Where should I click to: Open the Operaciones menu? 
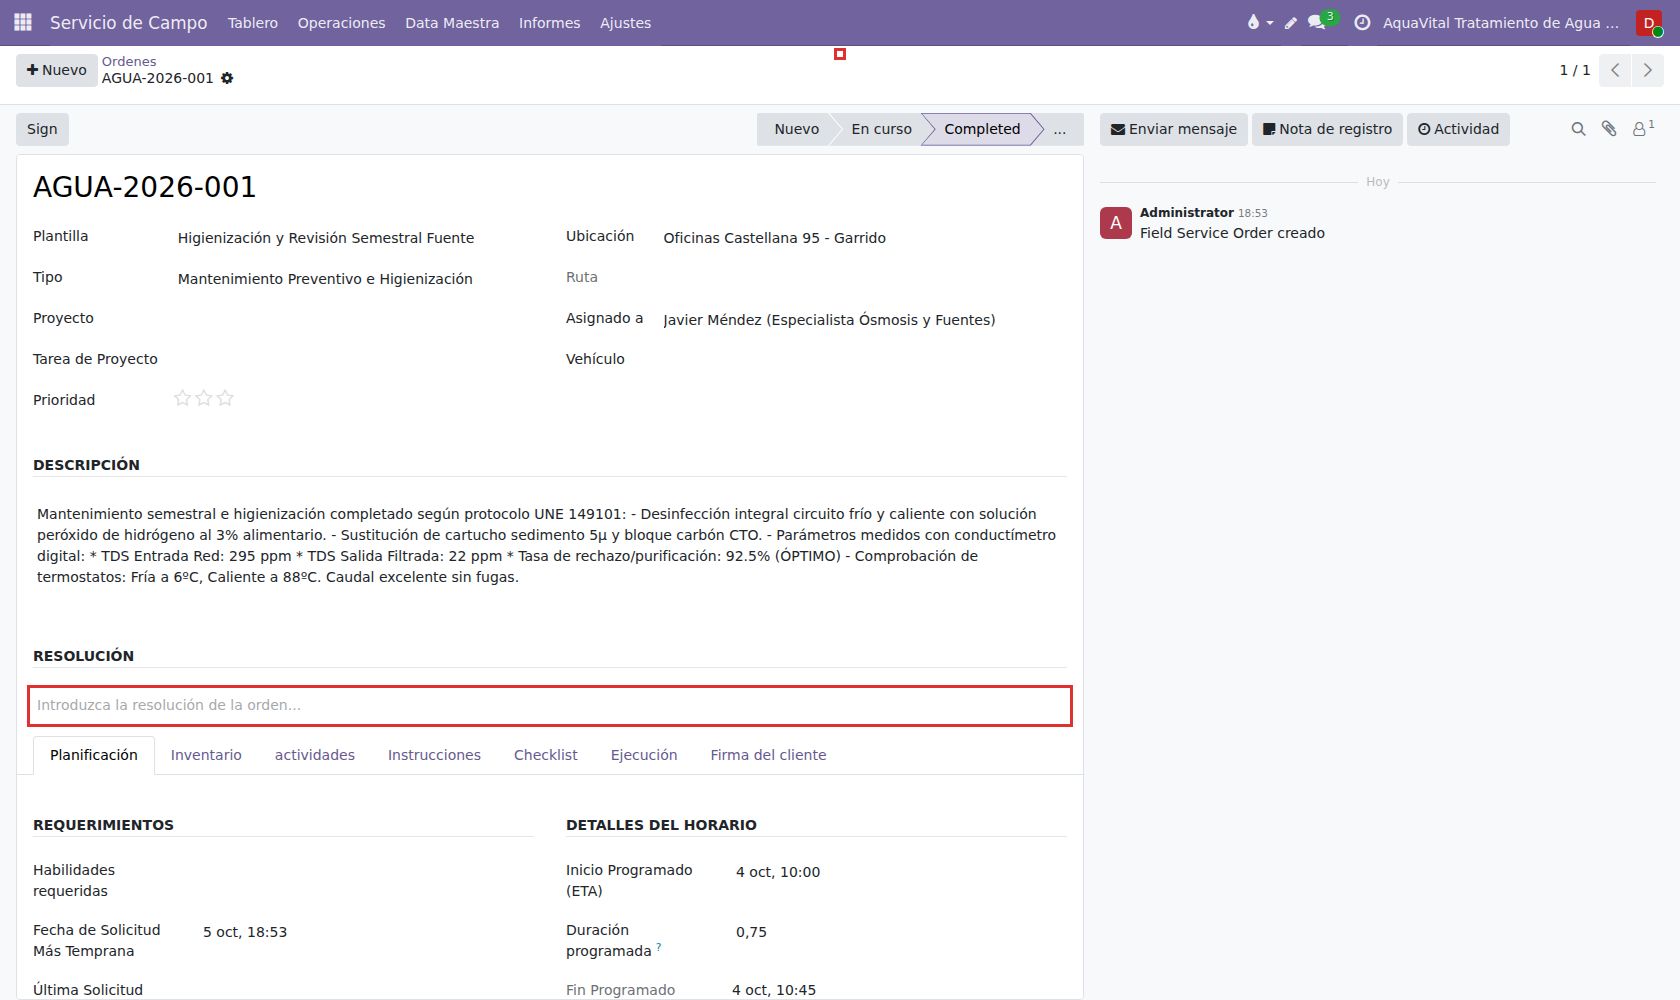click(341, 23)
